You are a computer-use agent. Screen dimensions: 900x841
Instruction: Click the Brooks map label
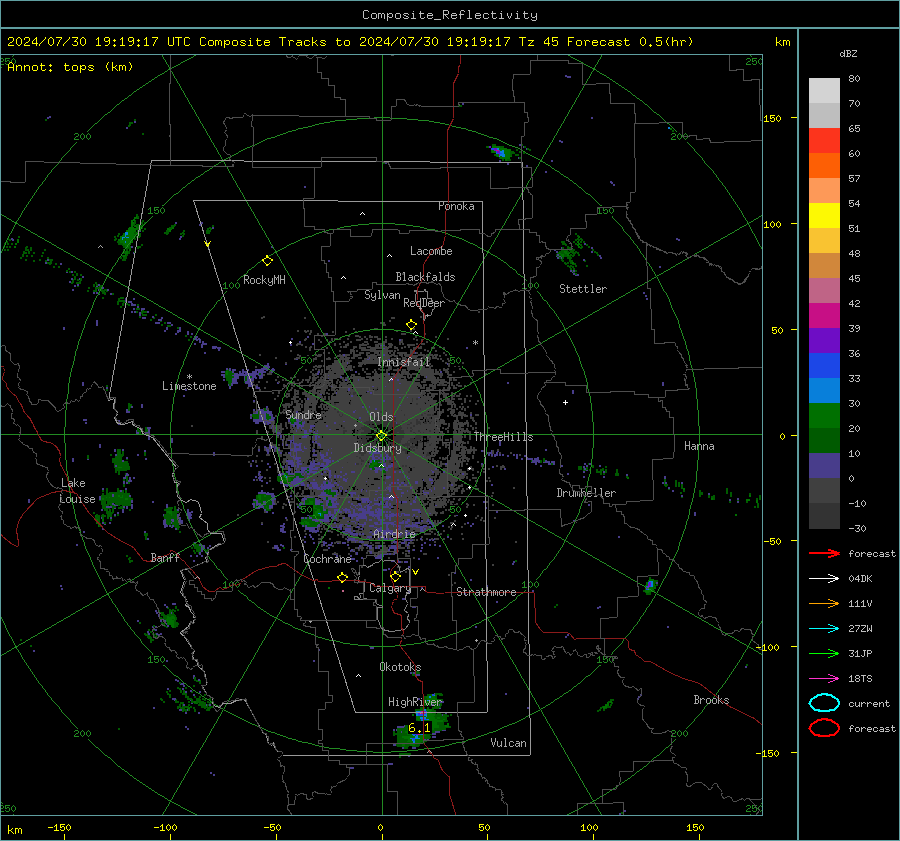[711, 700]
